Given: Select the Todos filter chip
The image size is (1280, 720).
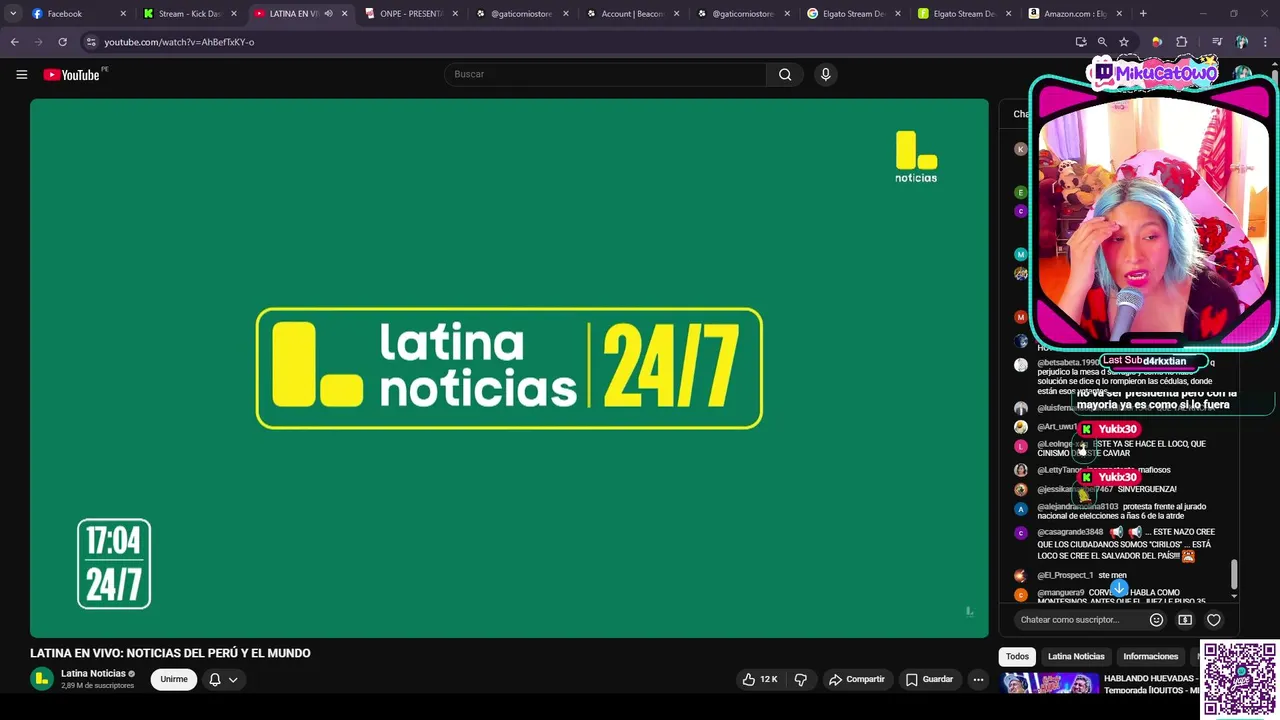Looking at the screenshot, I should pos(1017,656).
